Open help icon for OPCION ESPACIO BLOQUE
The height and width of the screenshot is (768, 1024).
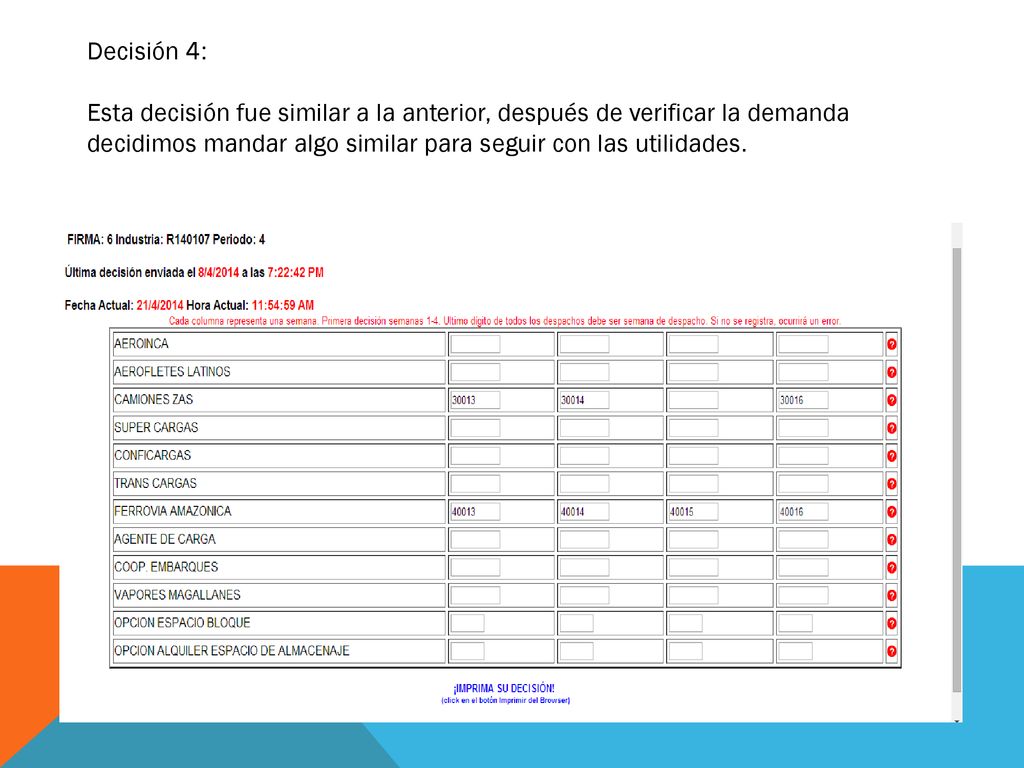click(891, 624)
